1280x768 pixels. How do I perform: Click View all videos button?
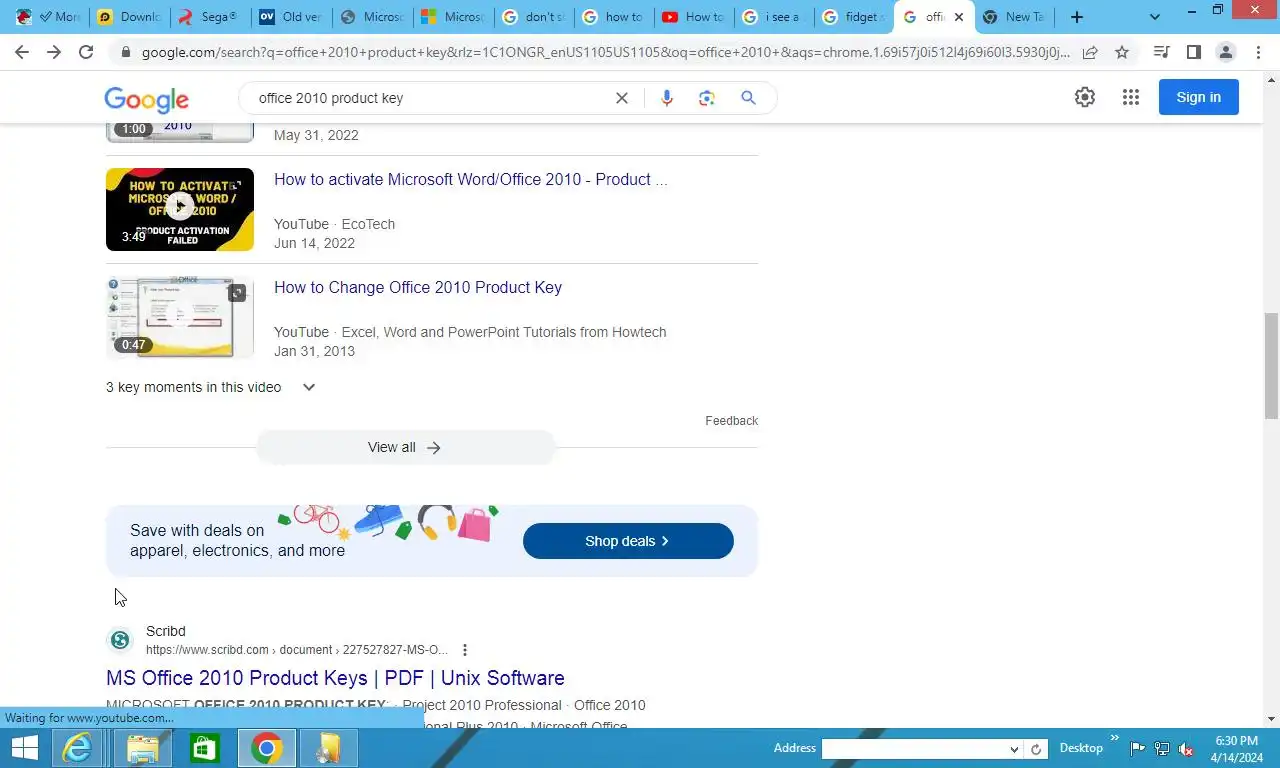[x=405, y=447]
